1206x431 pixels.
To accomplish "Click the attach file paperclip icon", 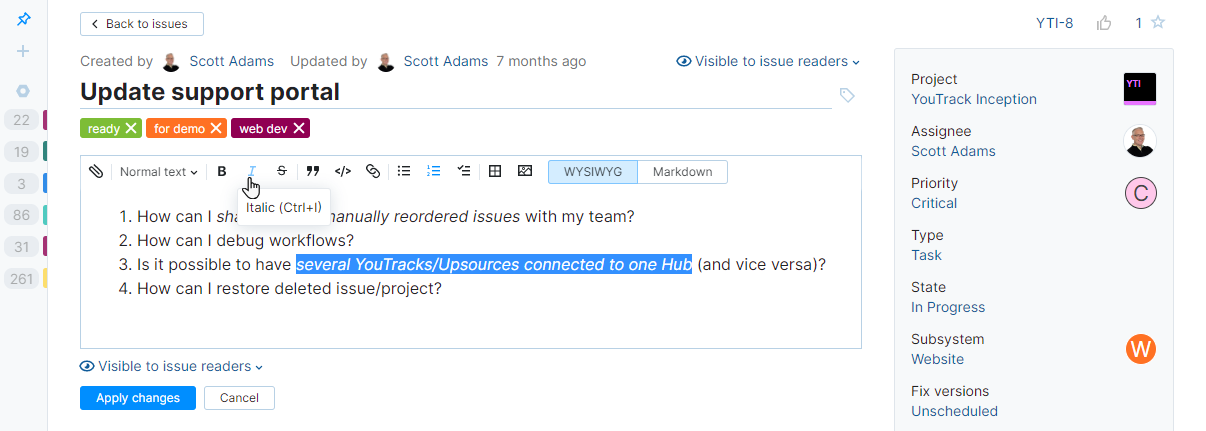I will coord(96,172).
